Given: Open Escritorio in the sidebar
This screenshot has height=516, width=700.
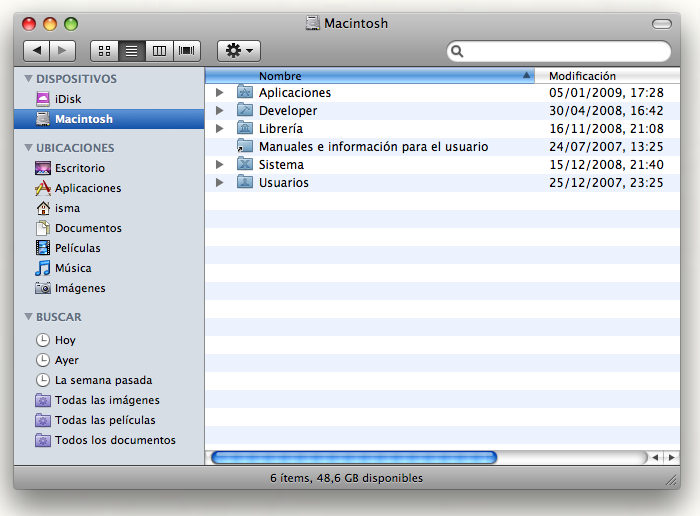Looking at the screenshot, I should (109, 168).
